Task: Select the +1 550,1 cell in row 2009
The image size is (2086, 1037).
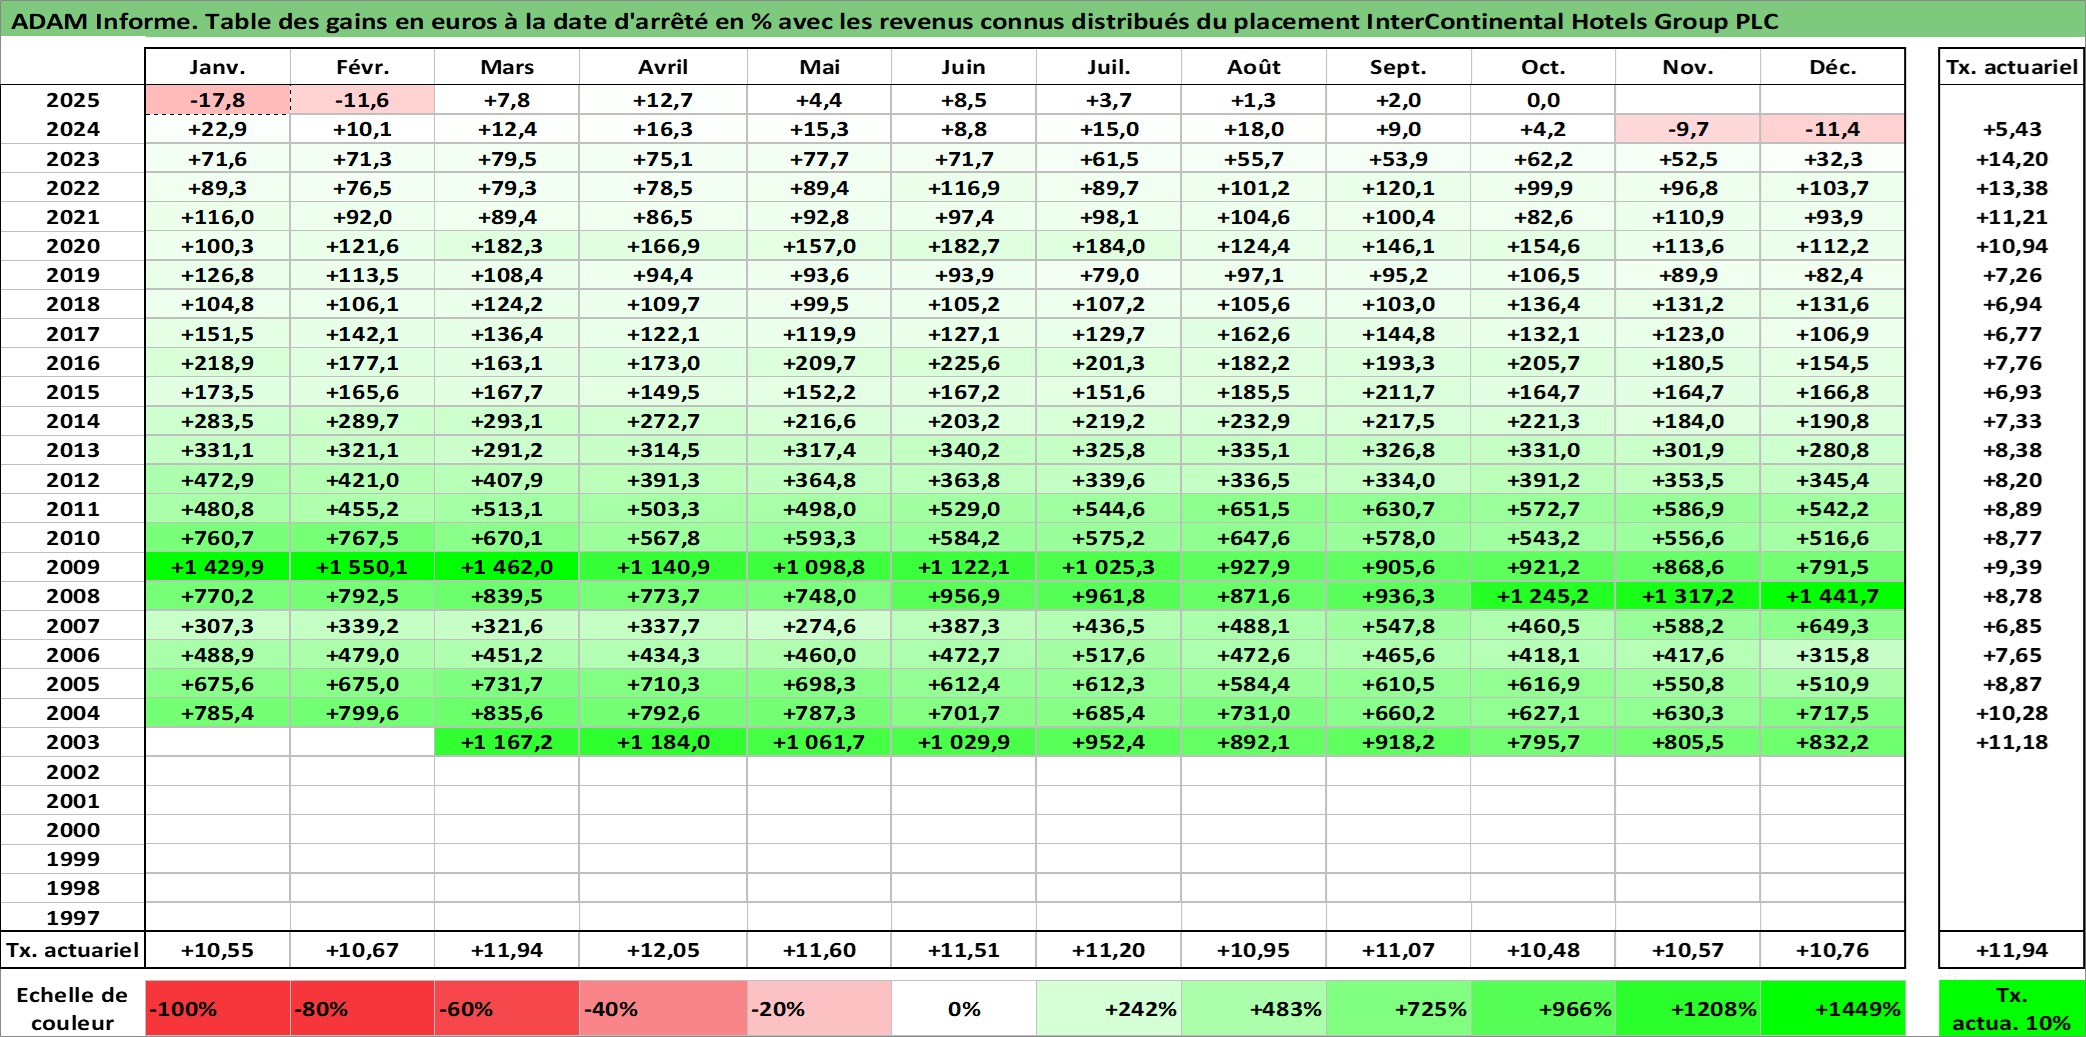Action: point(362,567)
